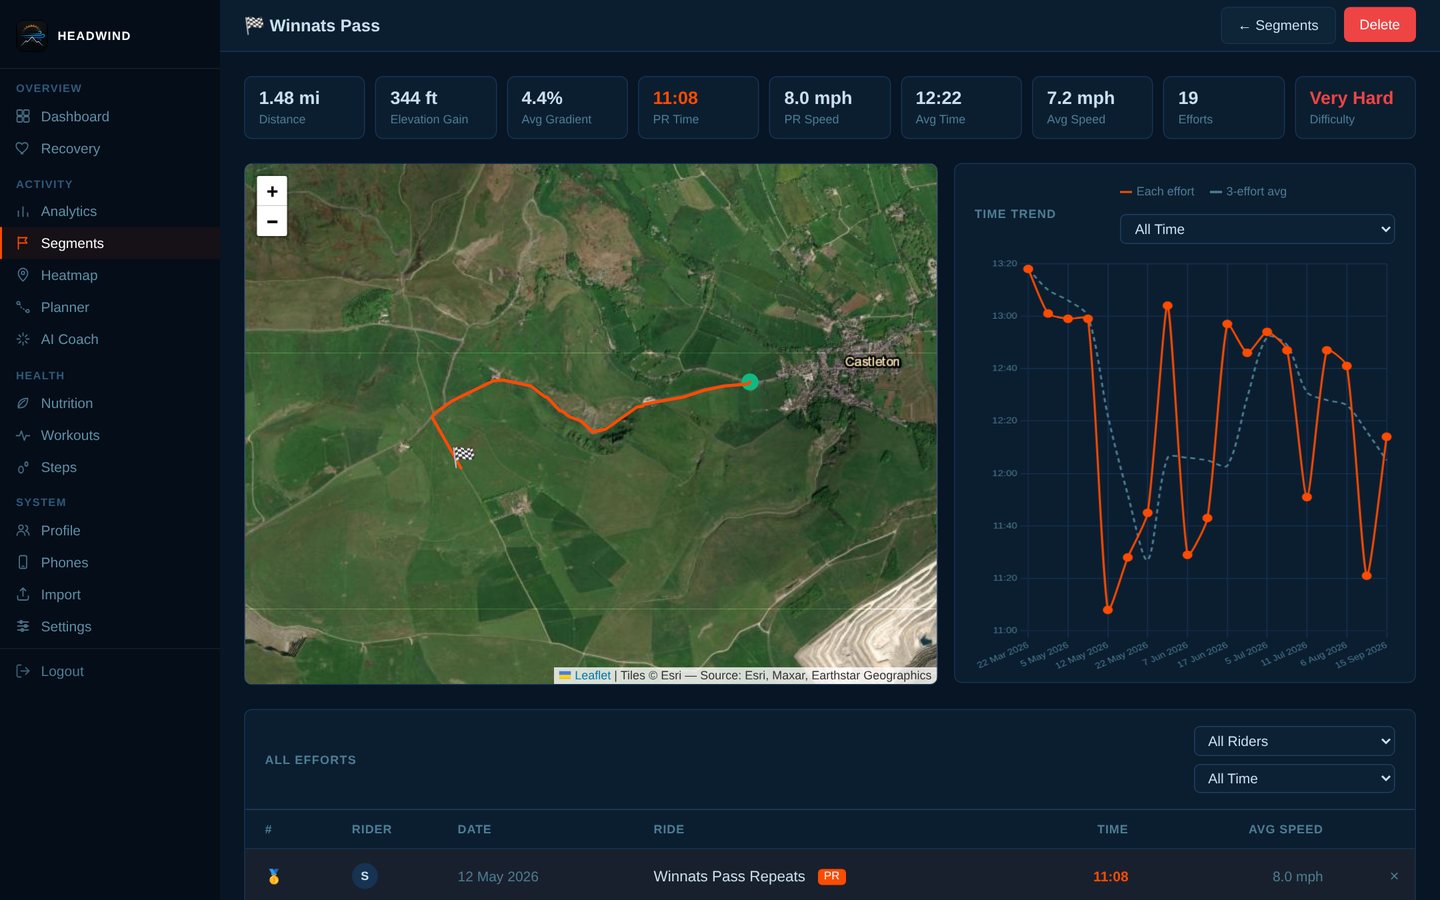
Task: Click the Settings sliders icon
Action: pos(23,627)
